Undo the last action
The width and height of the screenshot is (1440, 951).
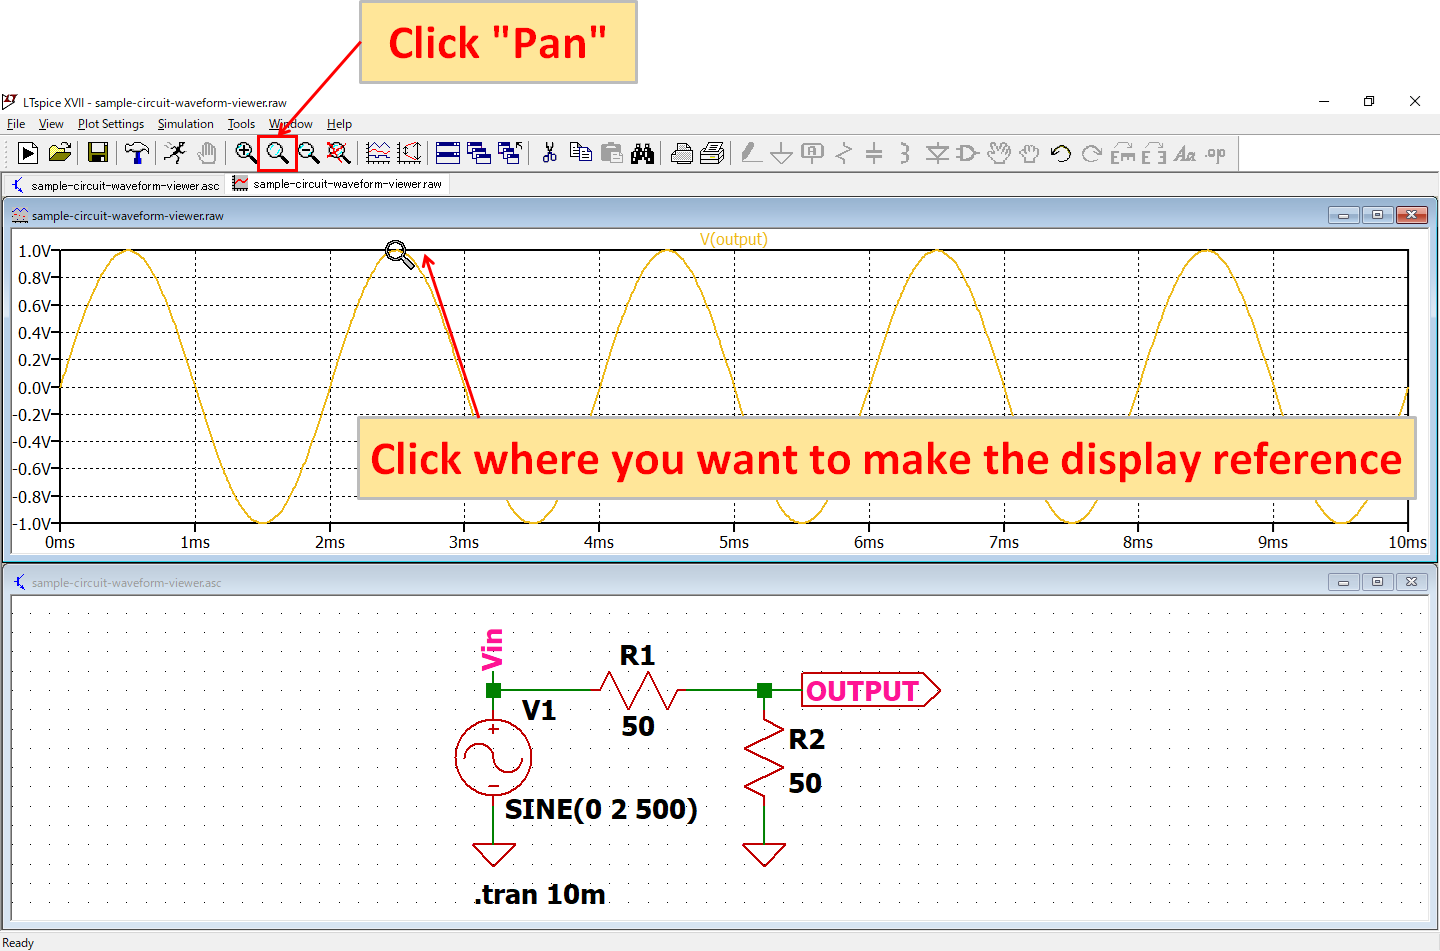pos(1059,153)
